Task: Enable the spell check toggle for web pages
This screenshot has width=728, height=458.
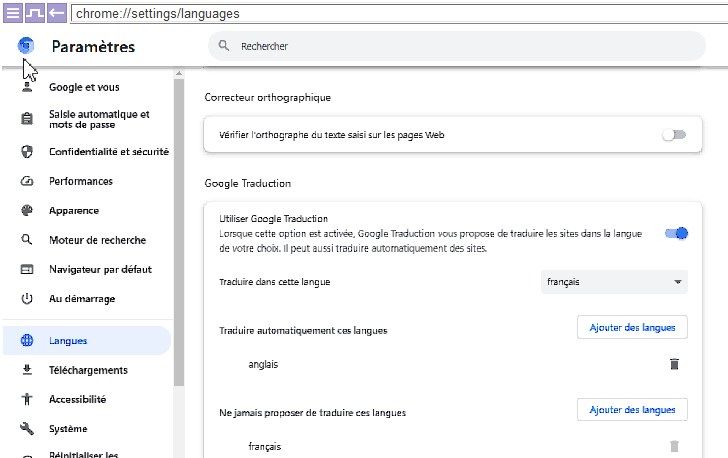Action: point(674,135)
